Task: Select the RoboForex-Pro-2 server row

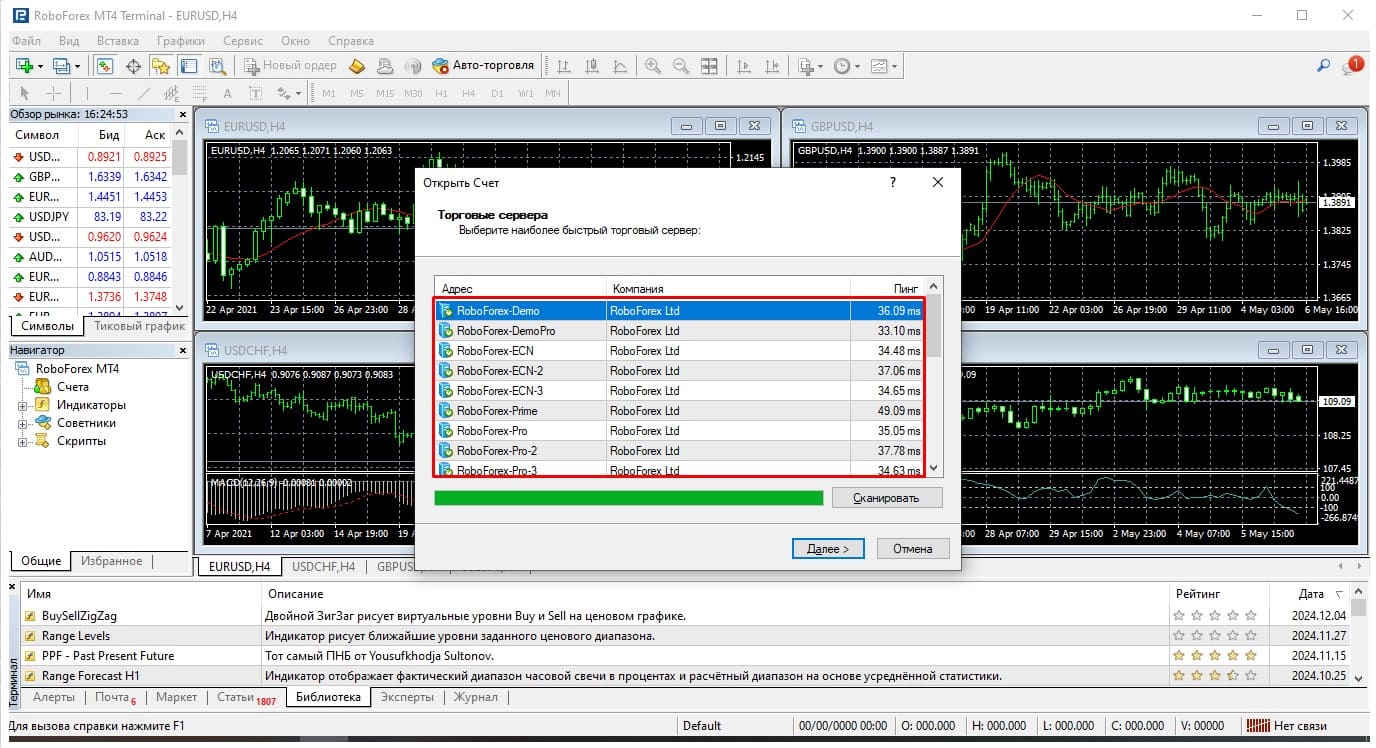Action: (x=680, y=451)
